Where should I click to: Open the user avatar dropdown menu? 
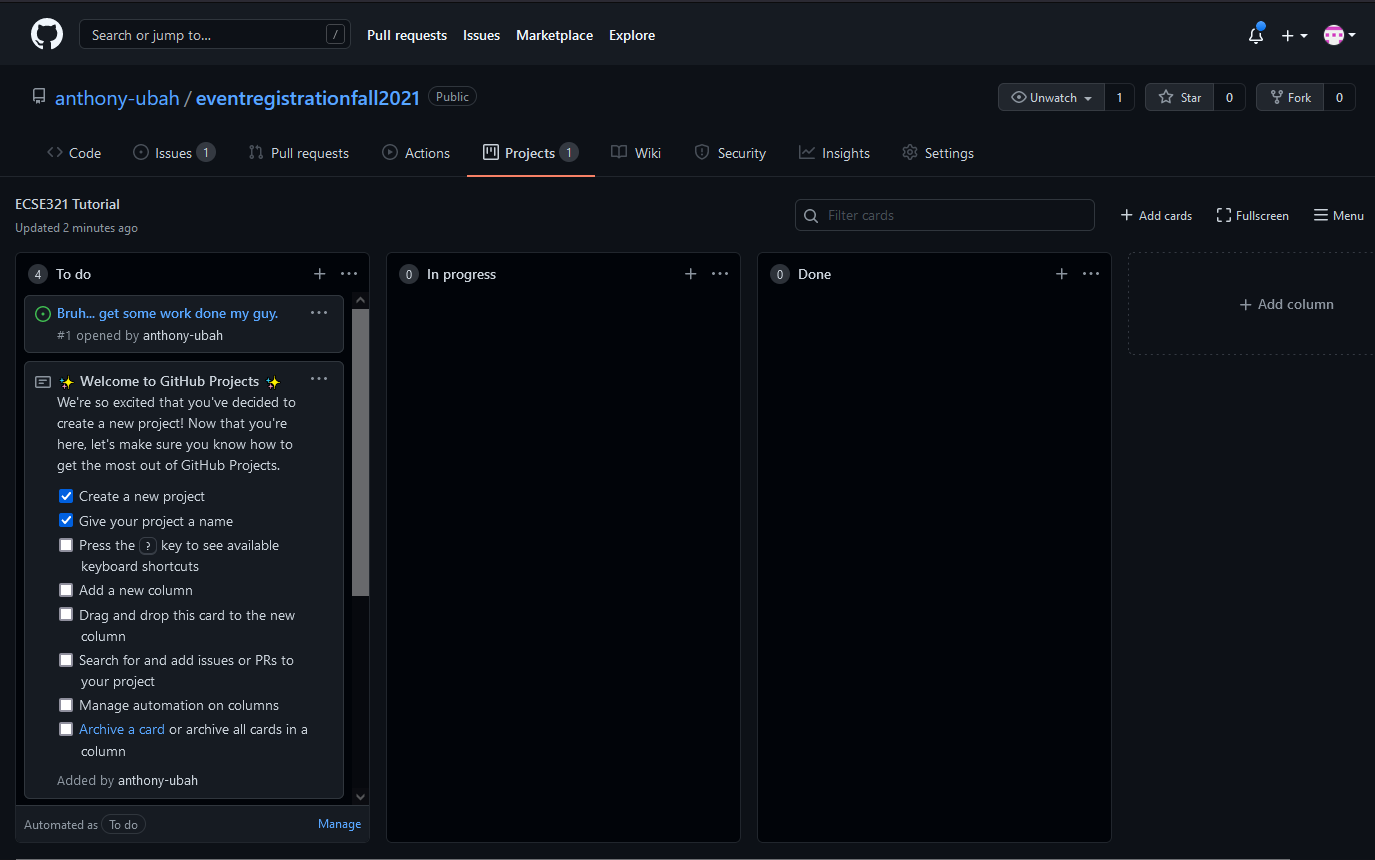point(1339,35)
